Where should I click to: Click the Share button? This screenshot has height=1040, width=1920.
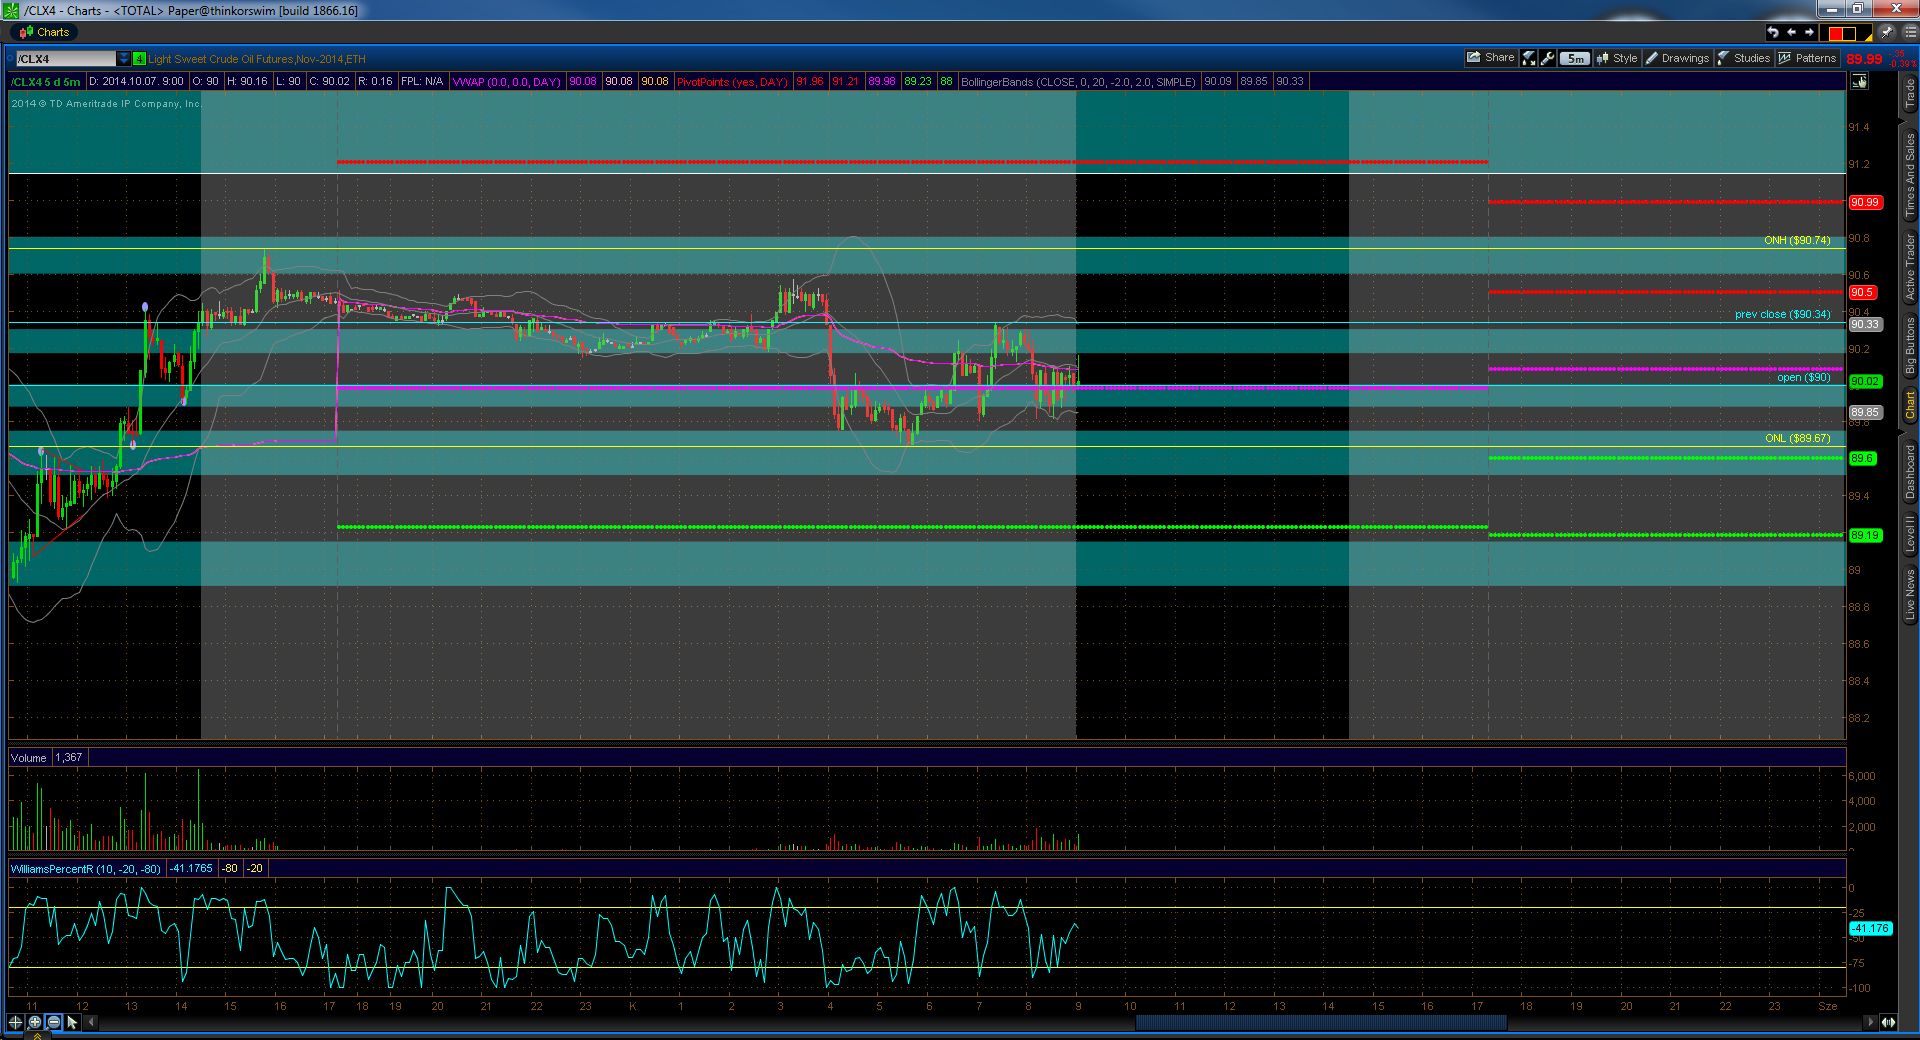(x=1491, y=58)
